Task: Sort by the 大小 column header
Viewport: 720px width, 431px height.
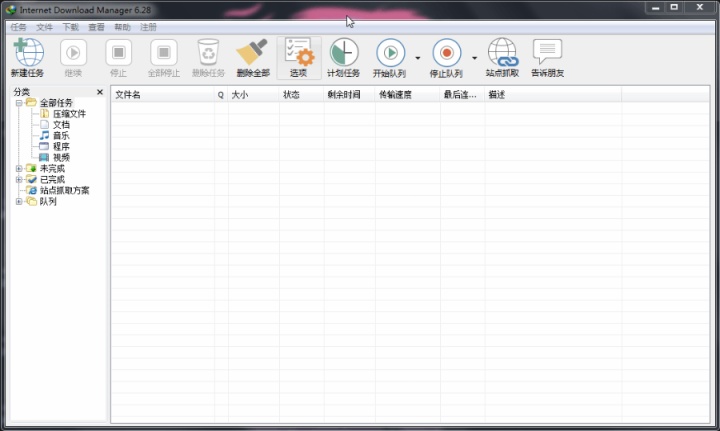Action: point(253,95)
